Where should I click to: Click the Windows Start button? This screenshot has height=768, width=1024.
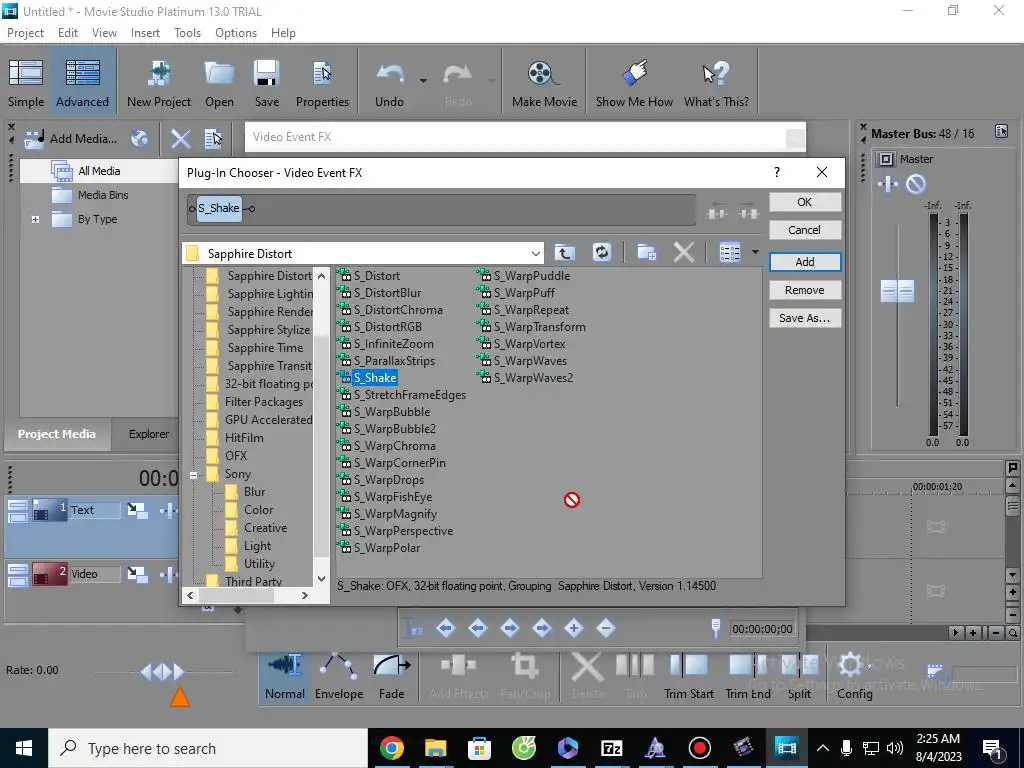coord(24,748)
